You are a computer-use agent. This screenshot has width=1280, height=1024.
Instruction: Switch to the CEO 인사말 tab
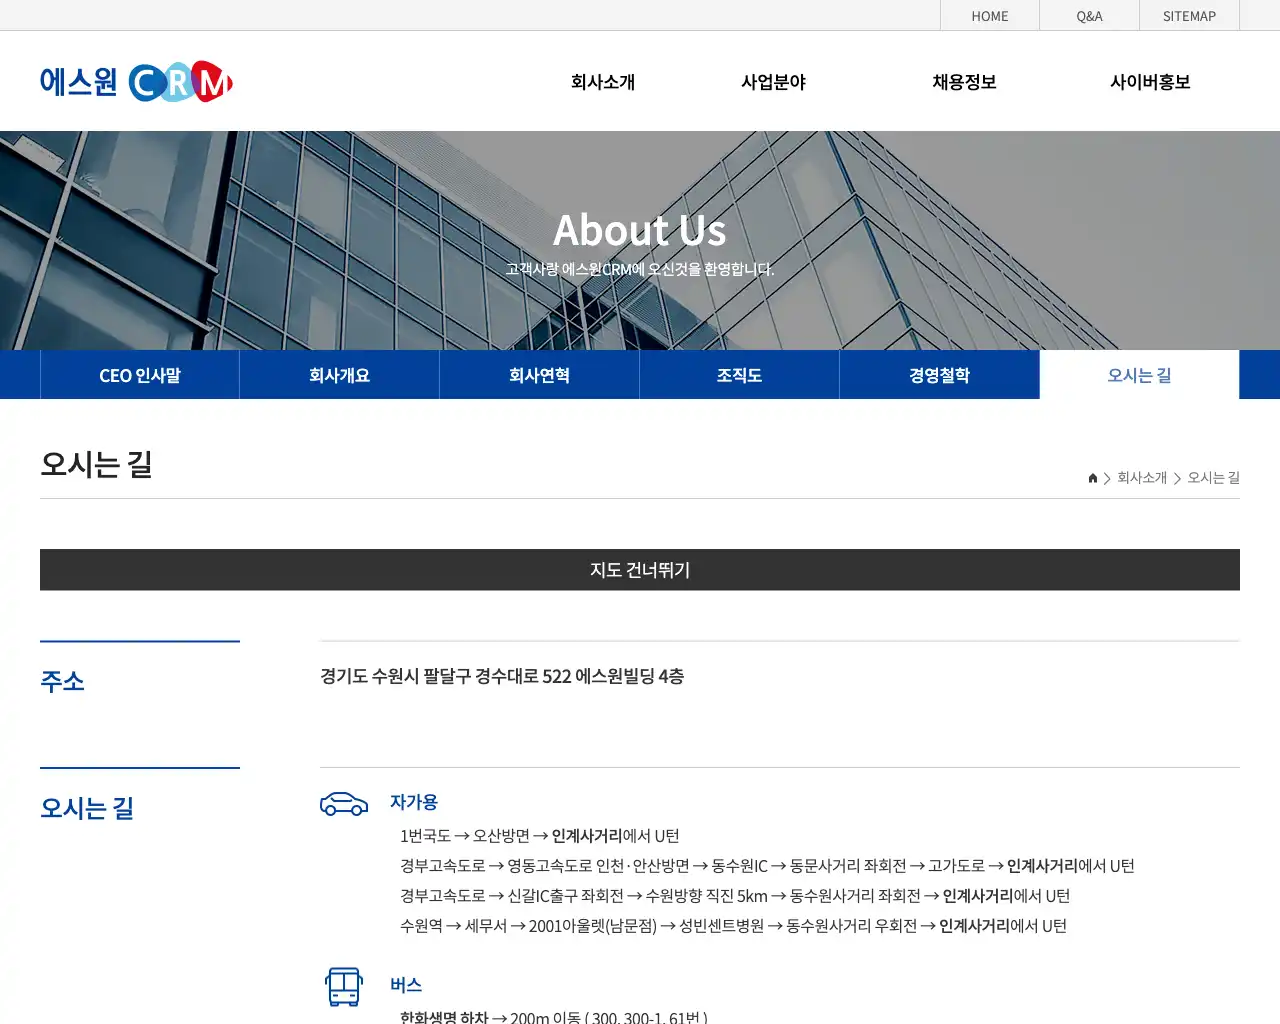point(139,375)
